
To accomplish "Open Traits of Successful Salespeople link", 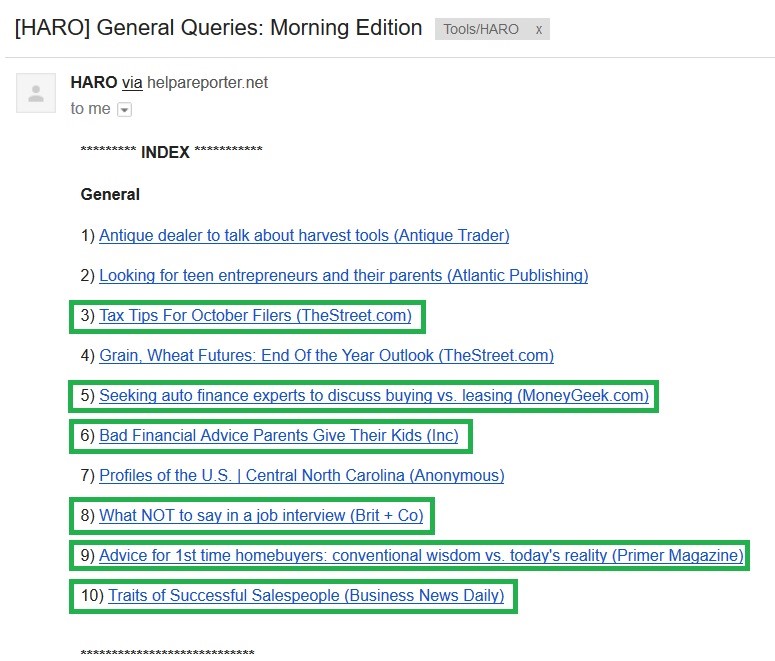I will (x=306, y=596).
